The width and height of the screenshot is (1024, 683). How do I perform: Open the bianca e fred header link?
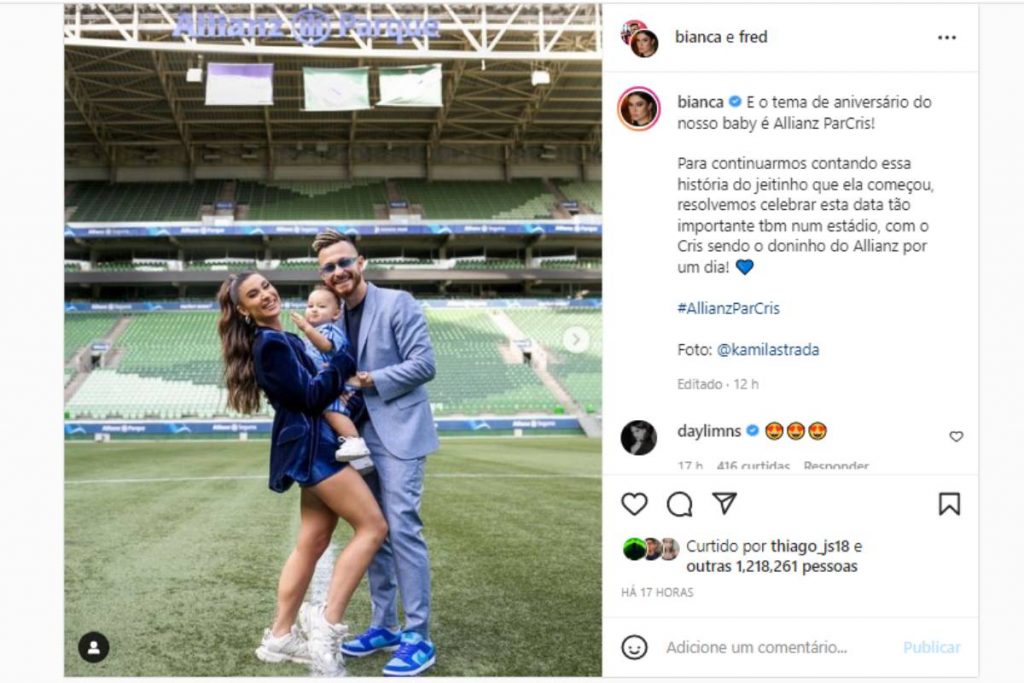click(721, 37)
